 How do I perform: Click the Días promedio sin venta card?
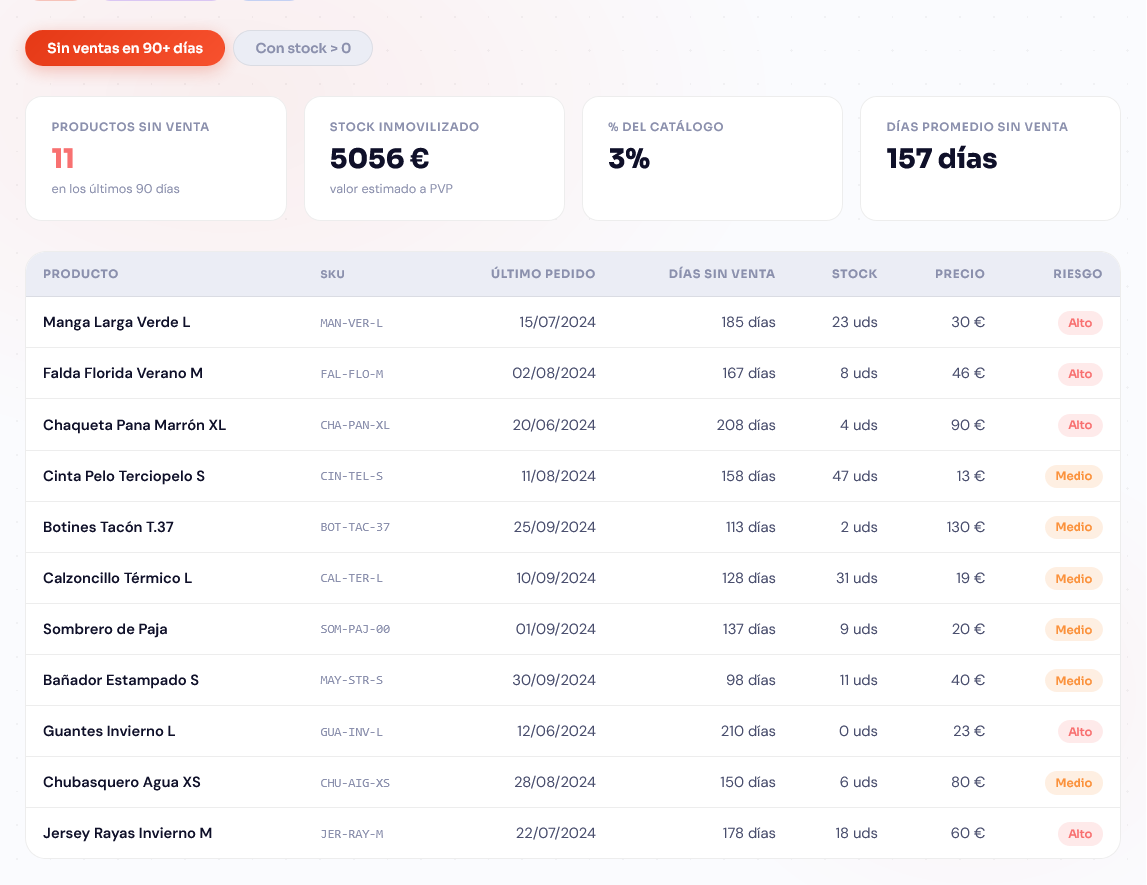(990, 158)
